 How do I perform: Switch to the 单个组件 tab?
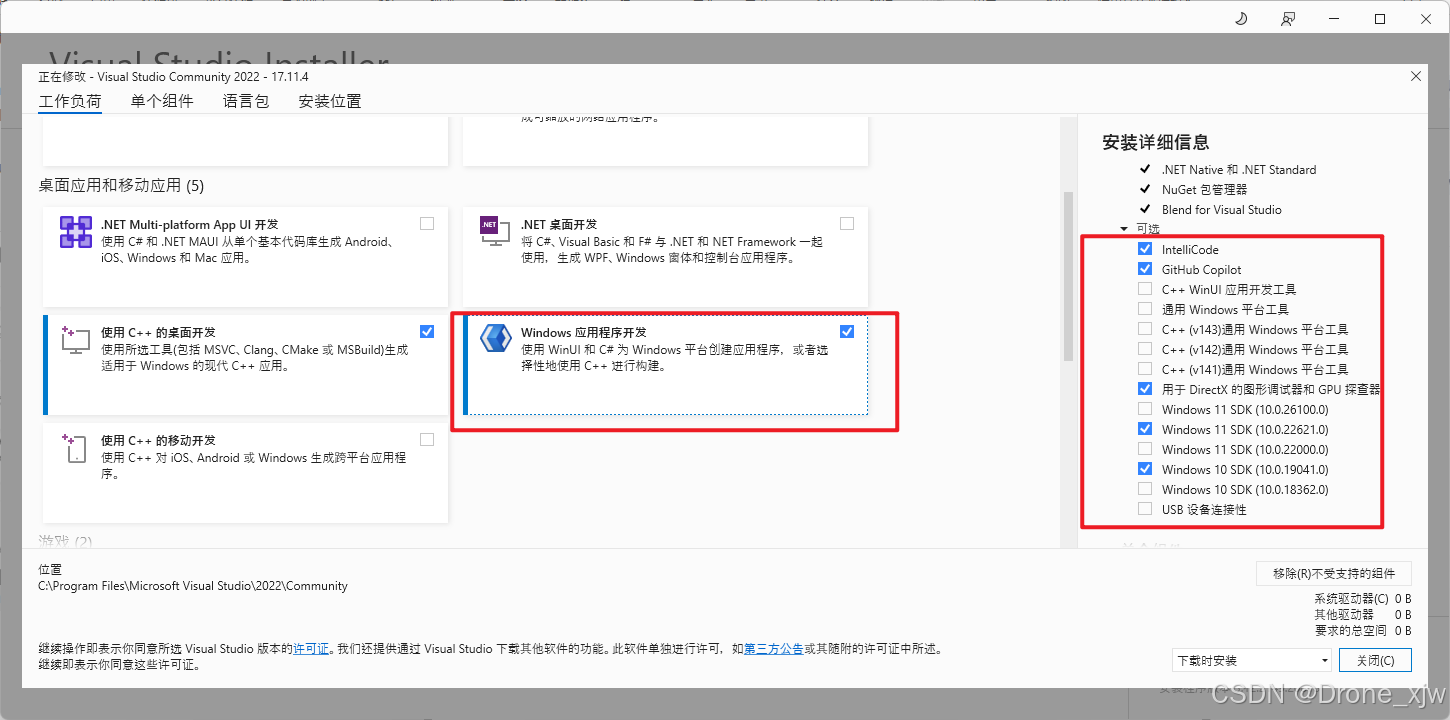coord(162,101)
